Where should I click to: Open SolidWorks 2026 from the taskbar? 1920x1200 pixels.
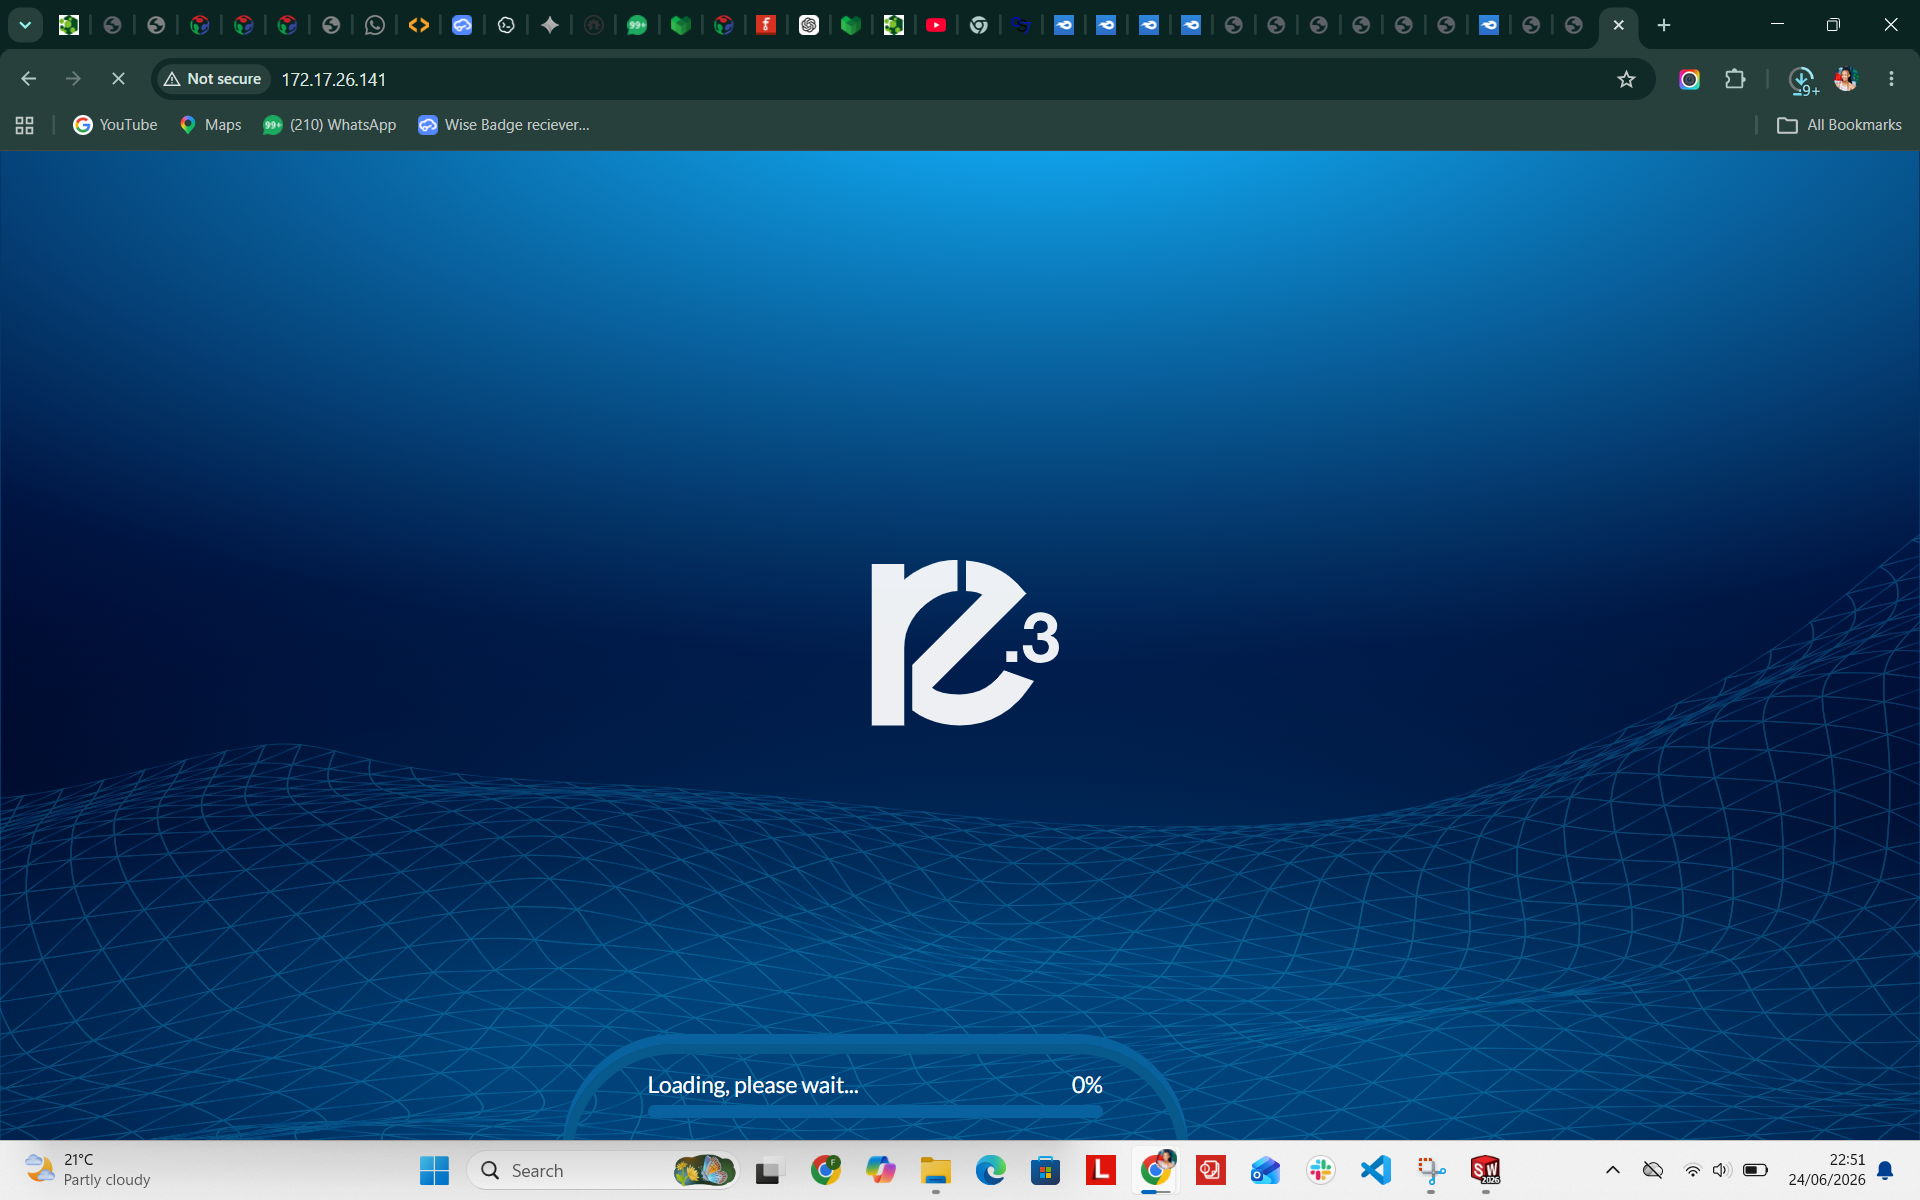[x=1486, y=1170]
